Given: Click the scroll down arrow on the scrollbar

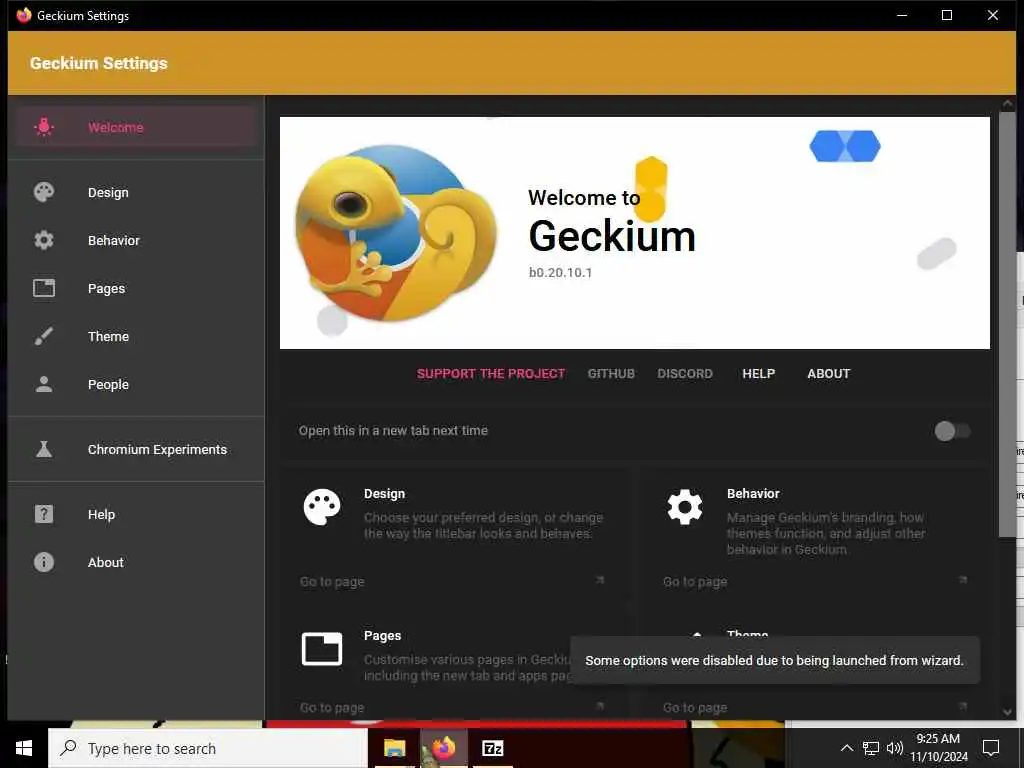Looking at the screenshot, I should point(1008,712).
